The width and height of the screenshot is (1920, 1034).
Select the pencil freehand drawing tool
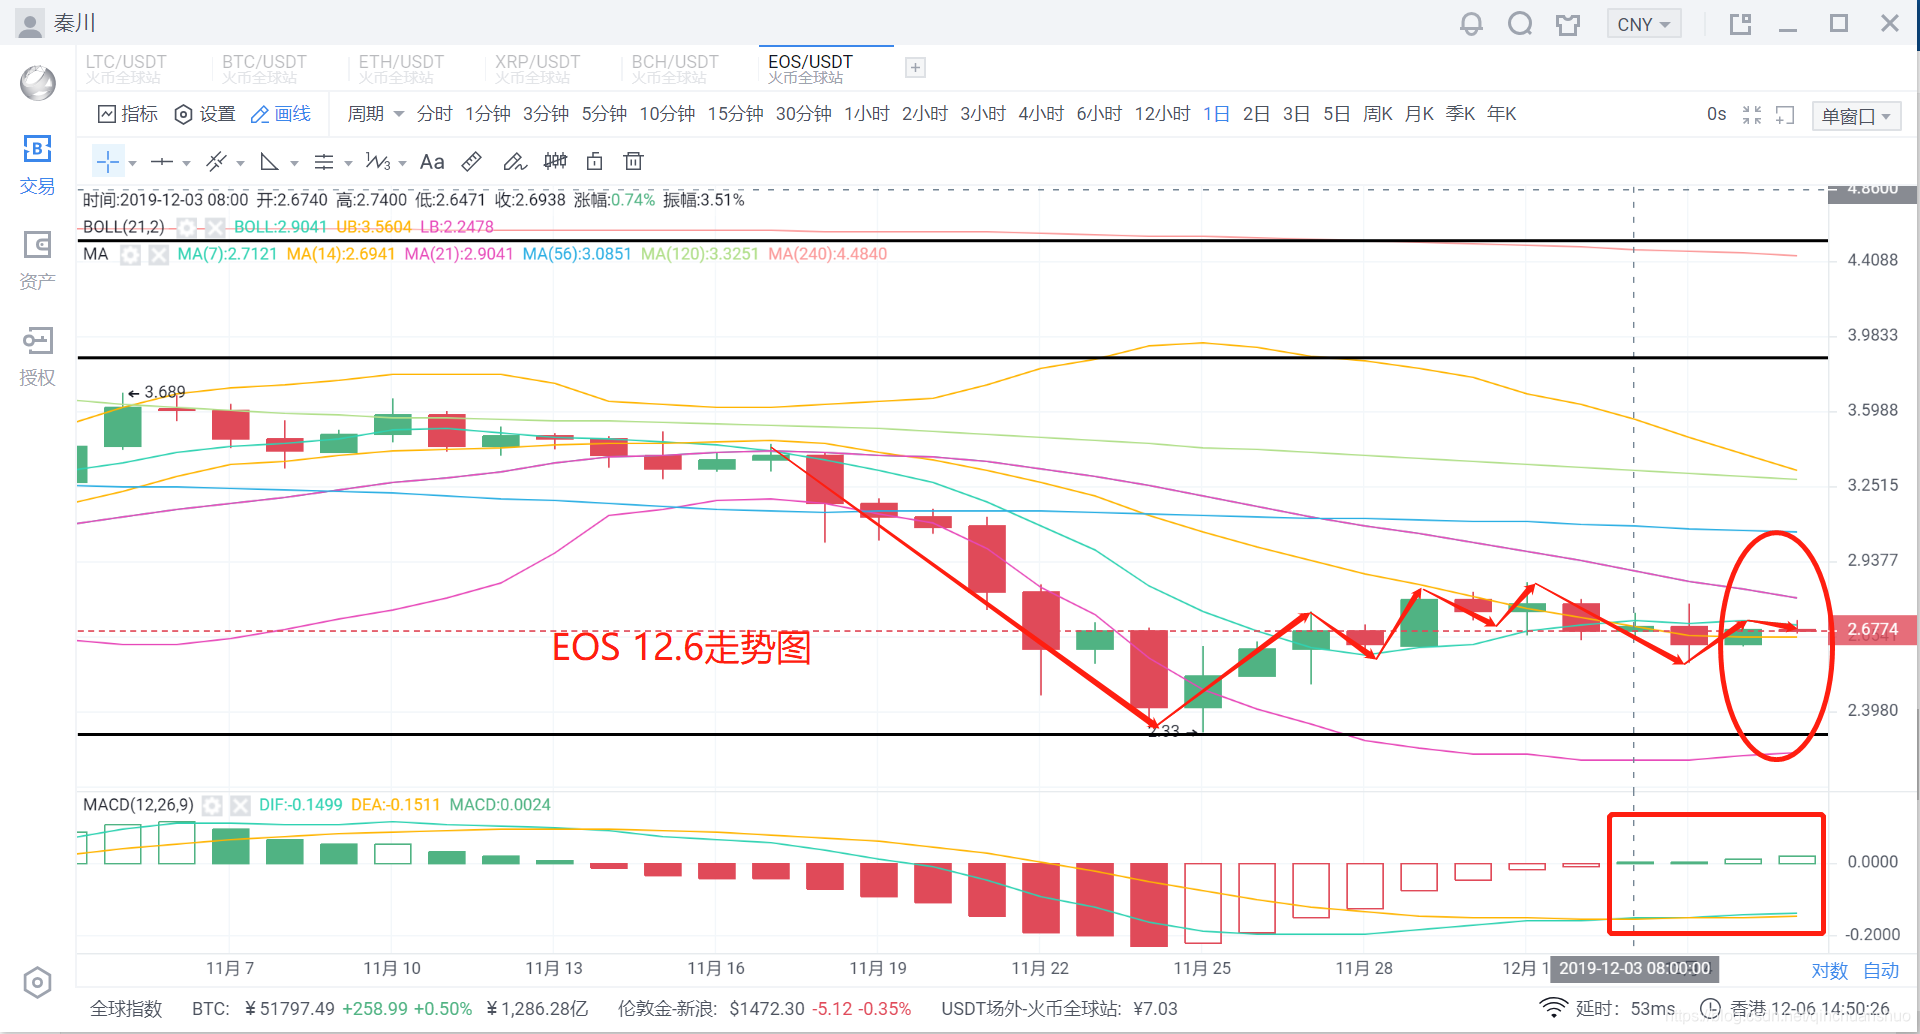[514, 161]
